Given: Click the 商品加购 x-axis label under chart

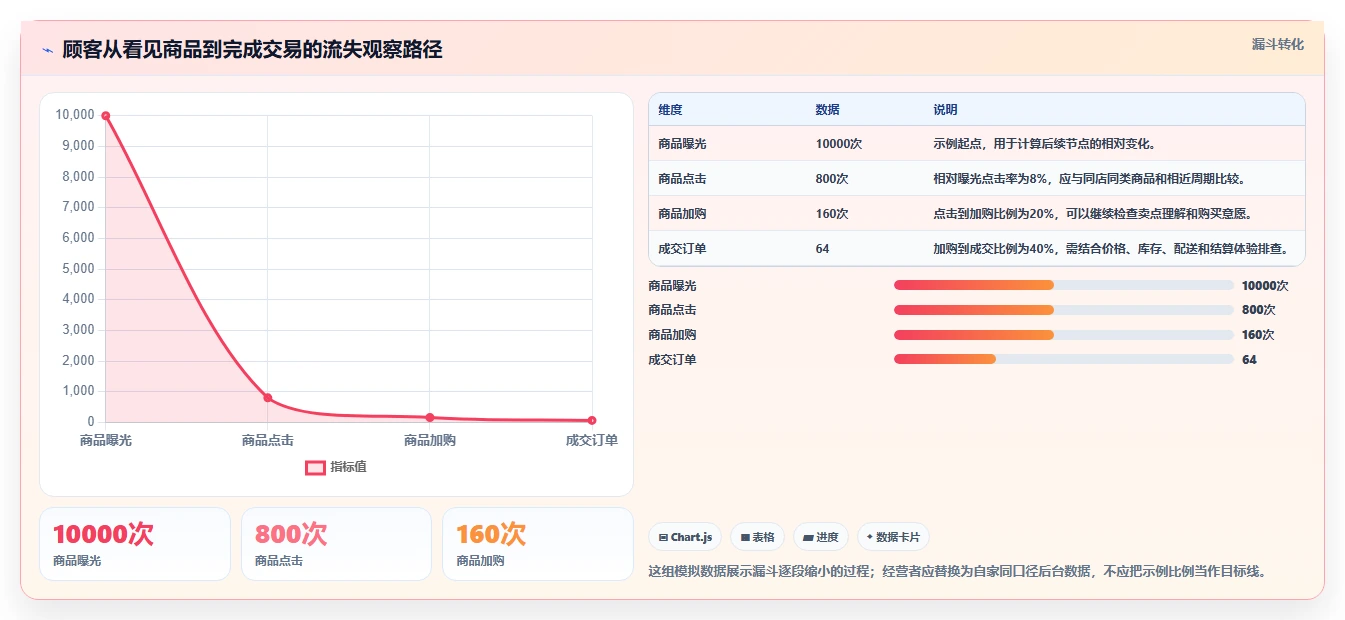Looking at the screenshot, I should 429,440.
